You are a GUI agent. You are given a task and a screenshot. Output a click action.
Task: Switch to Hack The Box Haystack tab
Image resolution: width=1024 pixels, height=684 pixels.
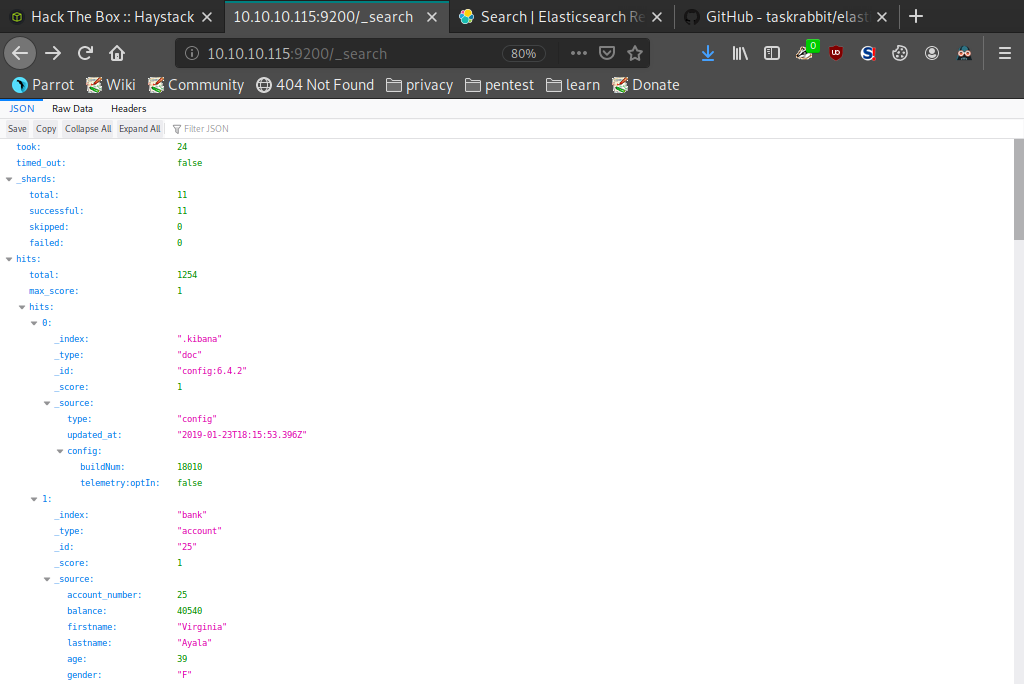112,17
